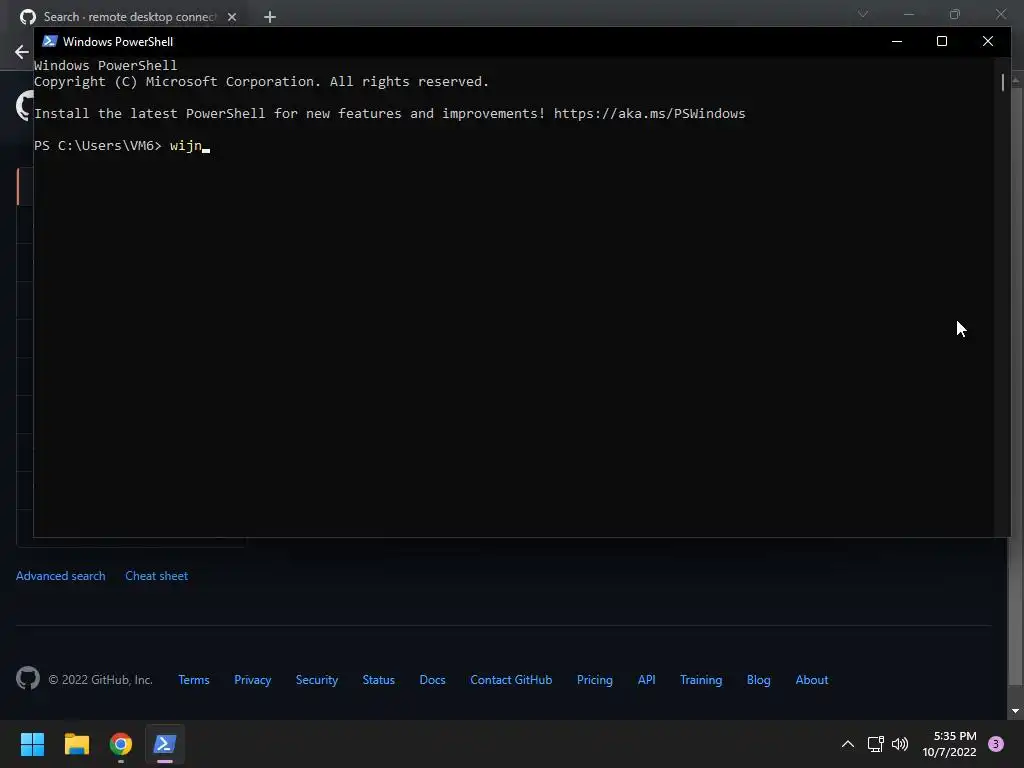1024x768 pixels.
Task: Click the PowerShell title bar icon
Action: pyautogui.click(x=50, y=41)
